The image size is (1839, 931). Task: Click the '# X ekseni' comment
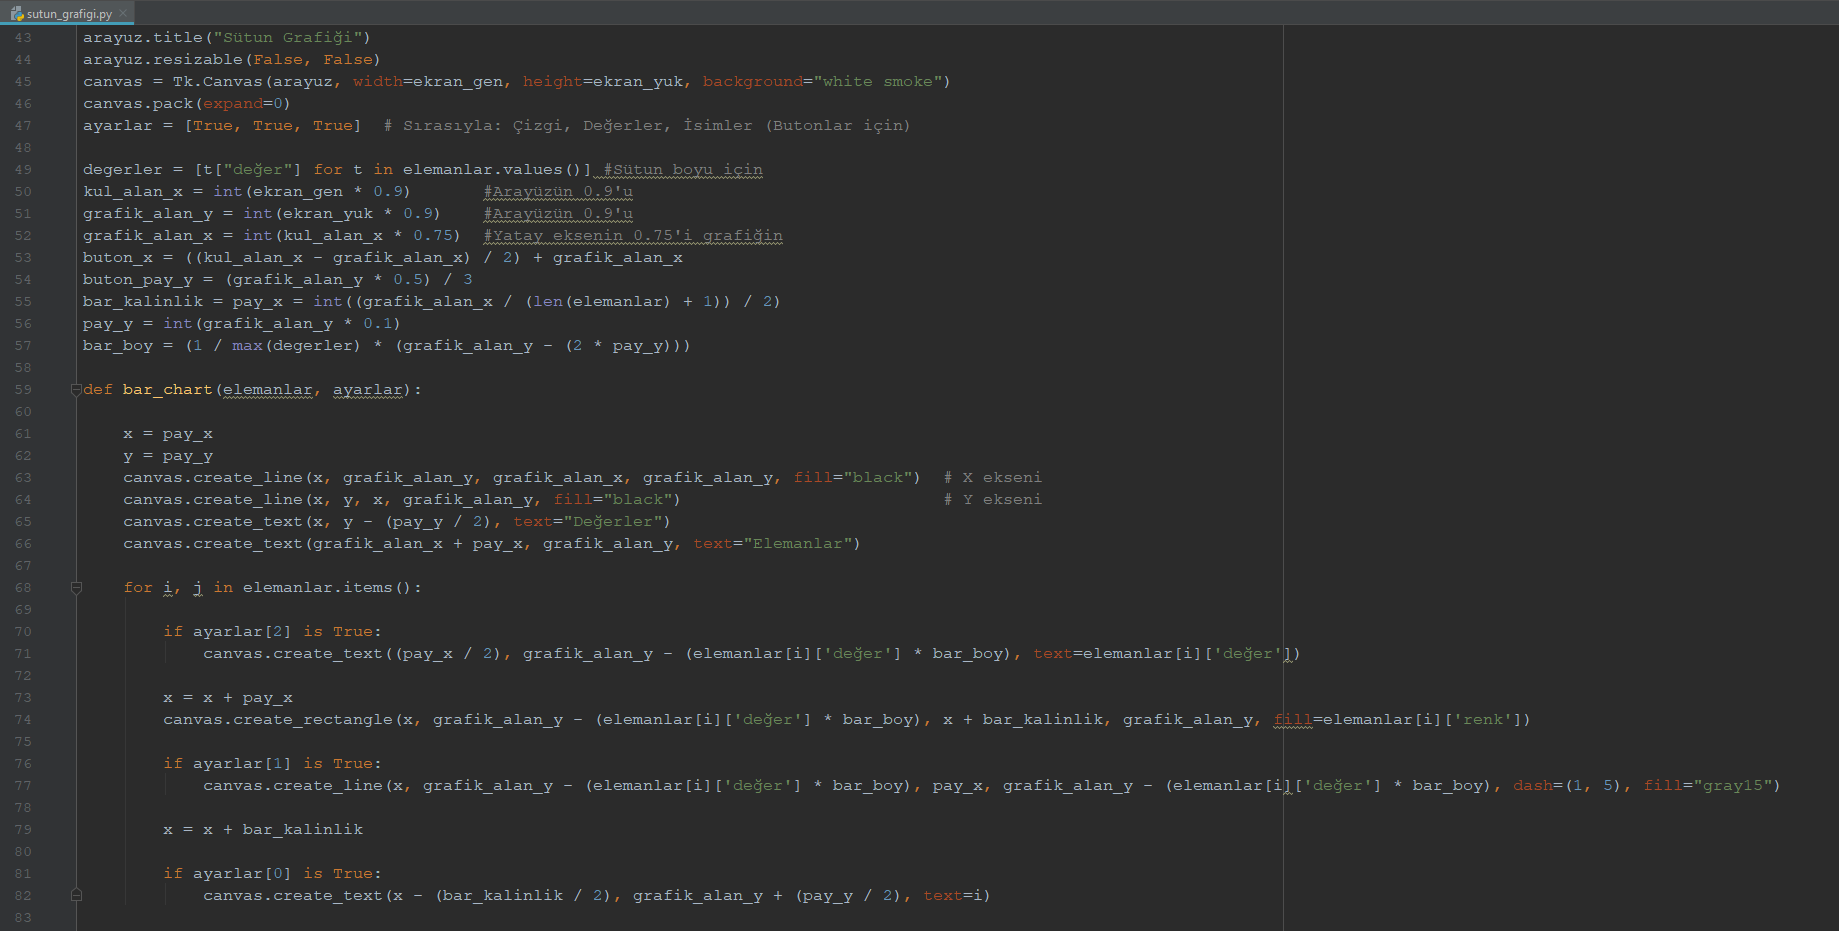pyautogui.click(x=992, y=478)
